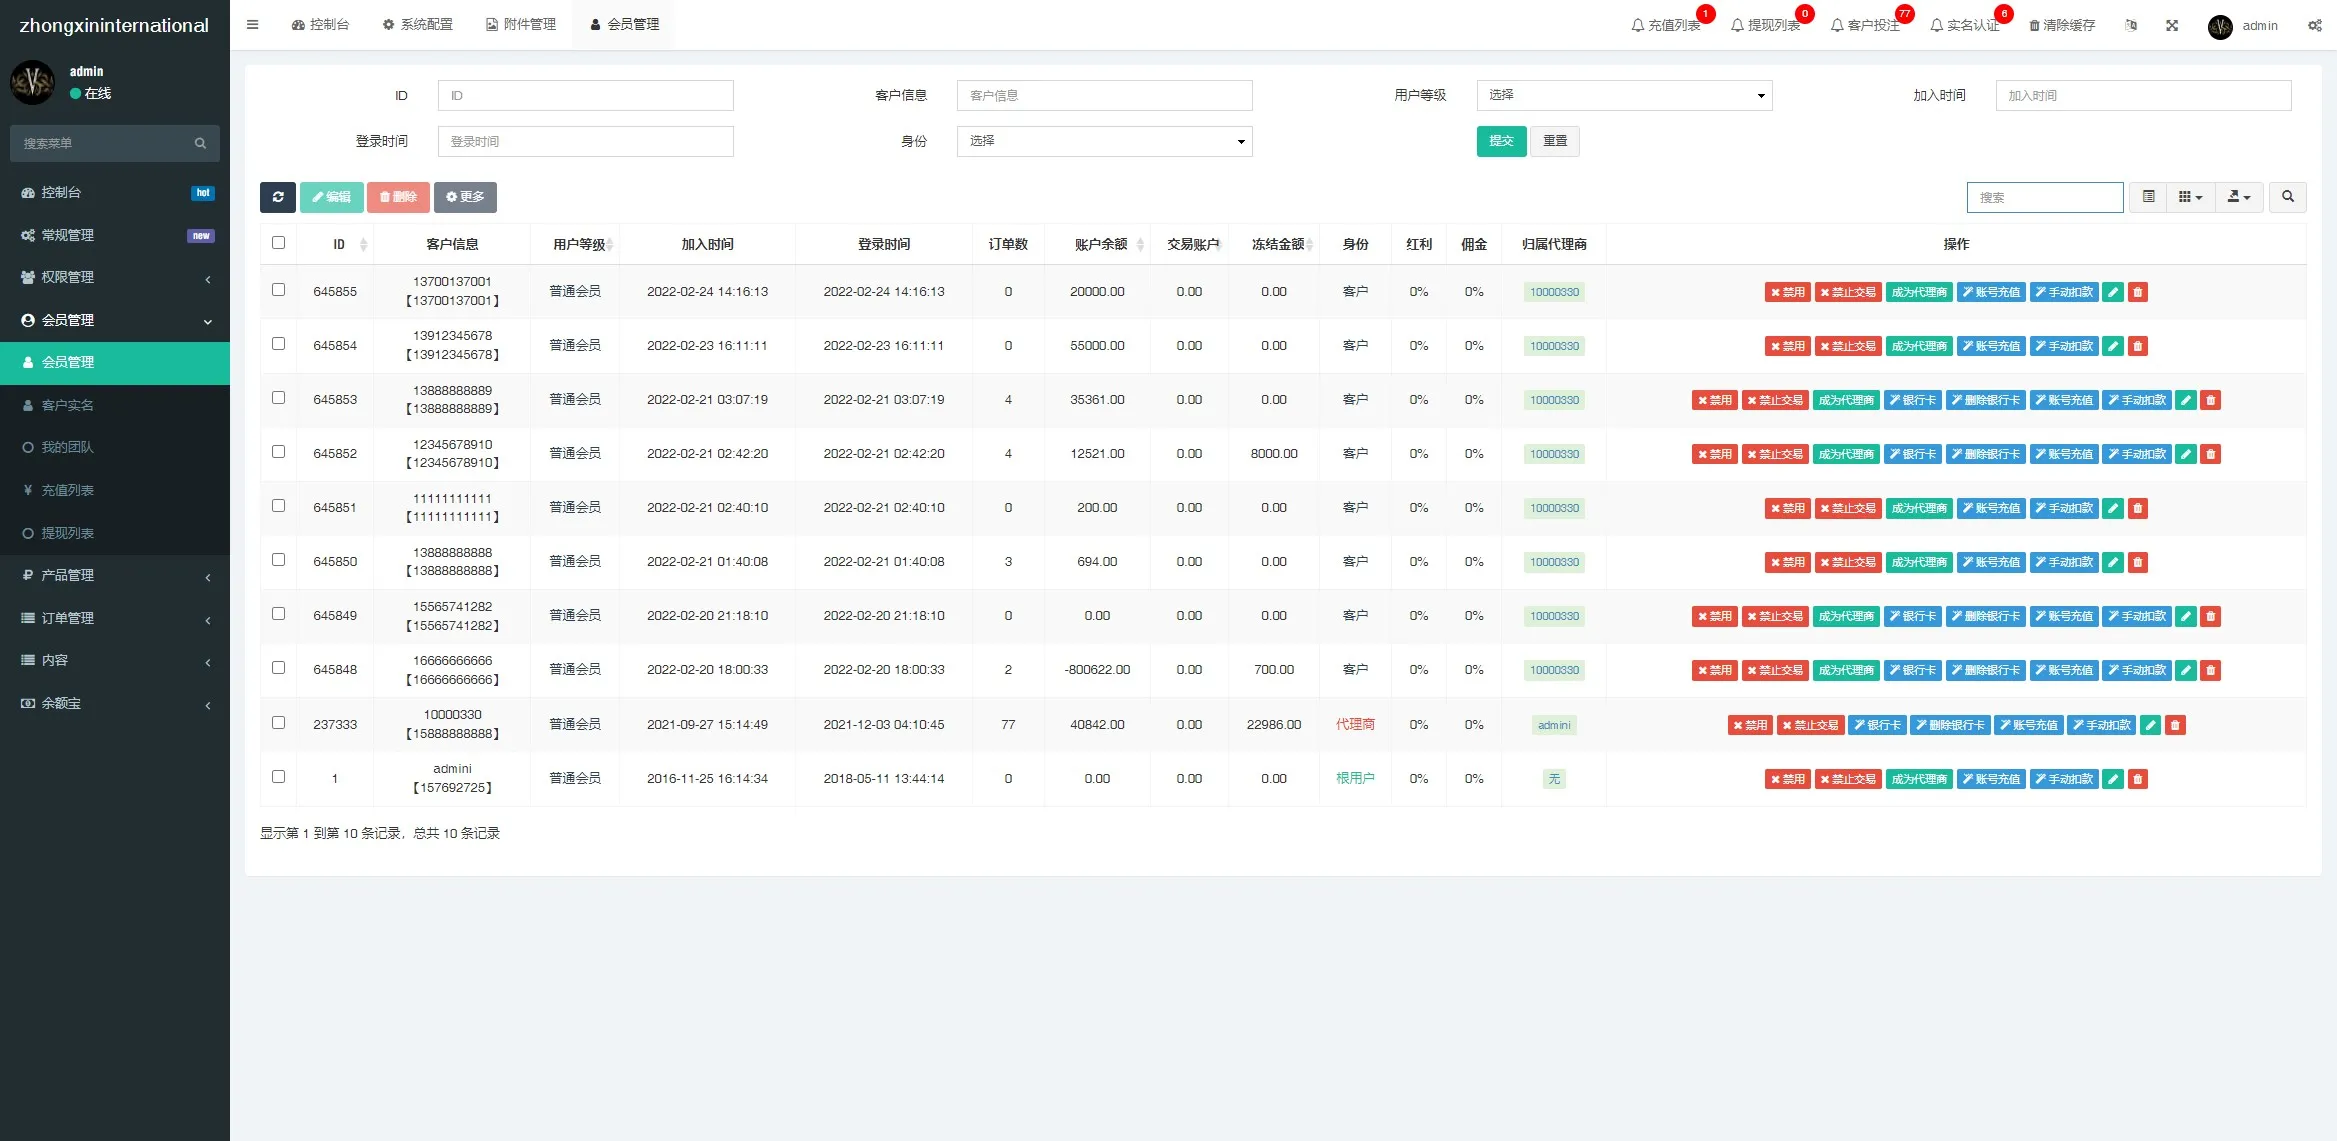Click the refresh table icon button
2337x1141 pixels.
click(278, 197)
